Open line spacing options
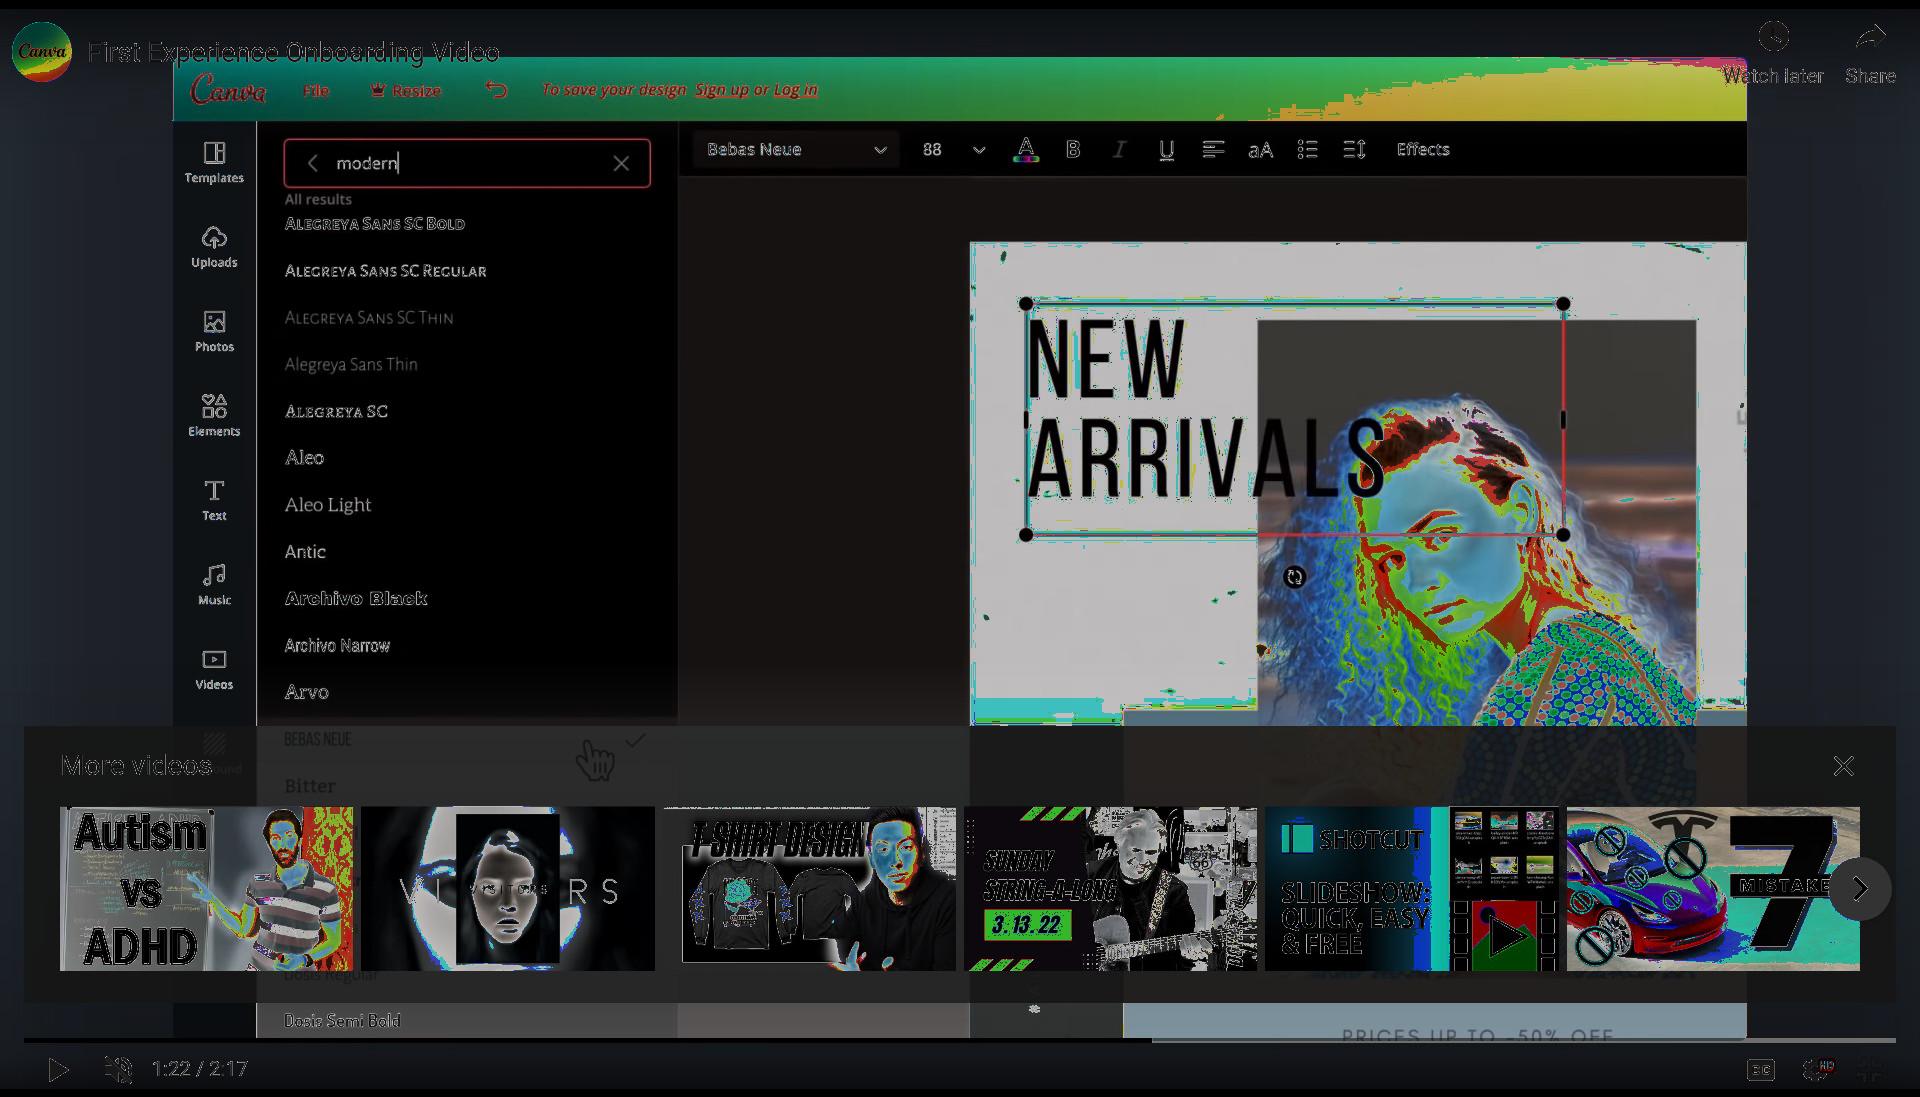 [1354, 149]
